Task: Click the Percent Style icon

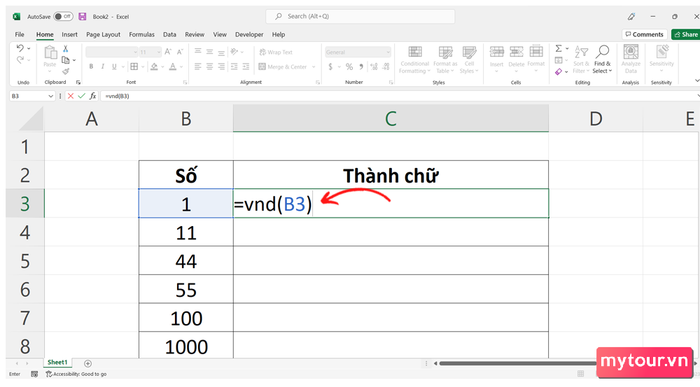Action: 349,67
